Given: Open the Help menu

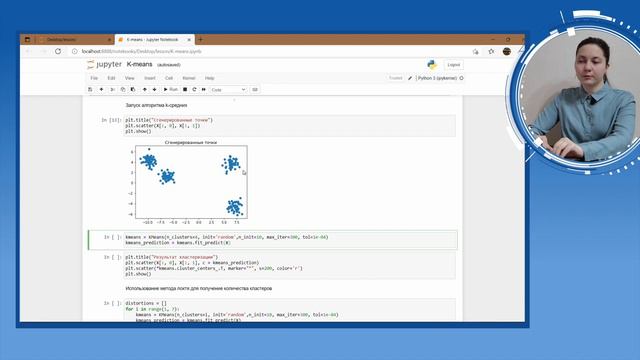Looking at the screenshot, I should 209,78.
